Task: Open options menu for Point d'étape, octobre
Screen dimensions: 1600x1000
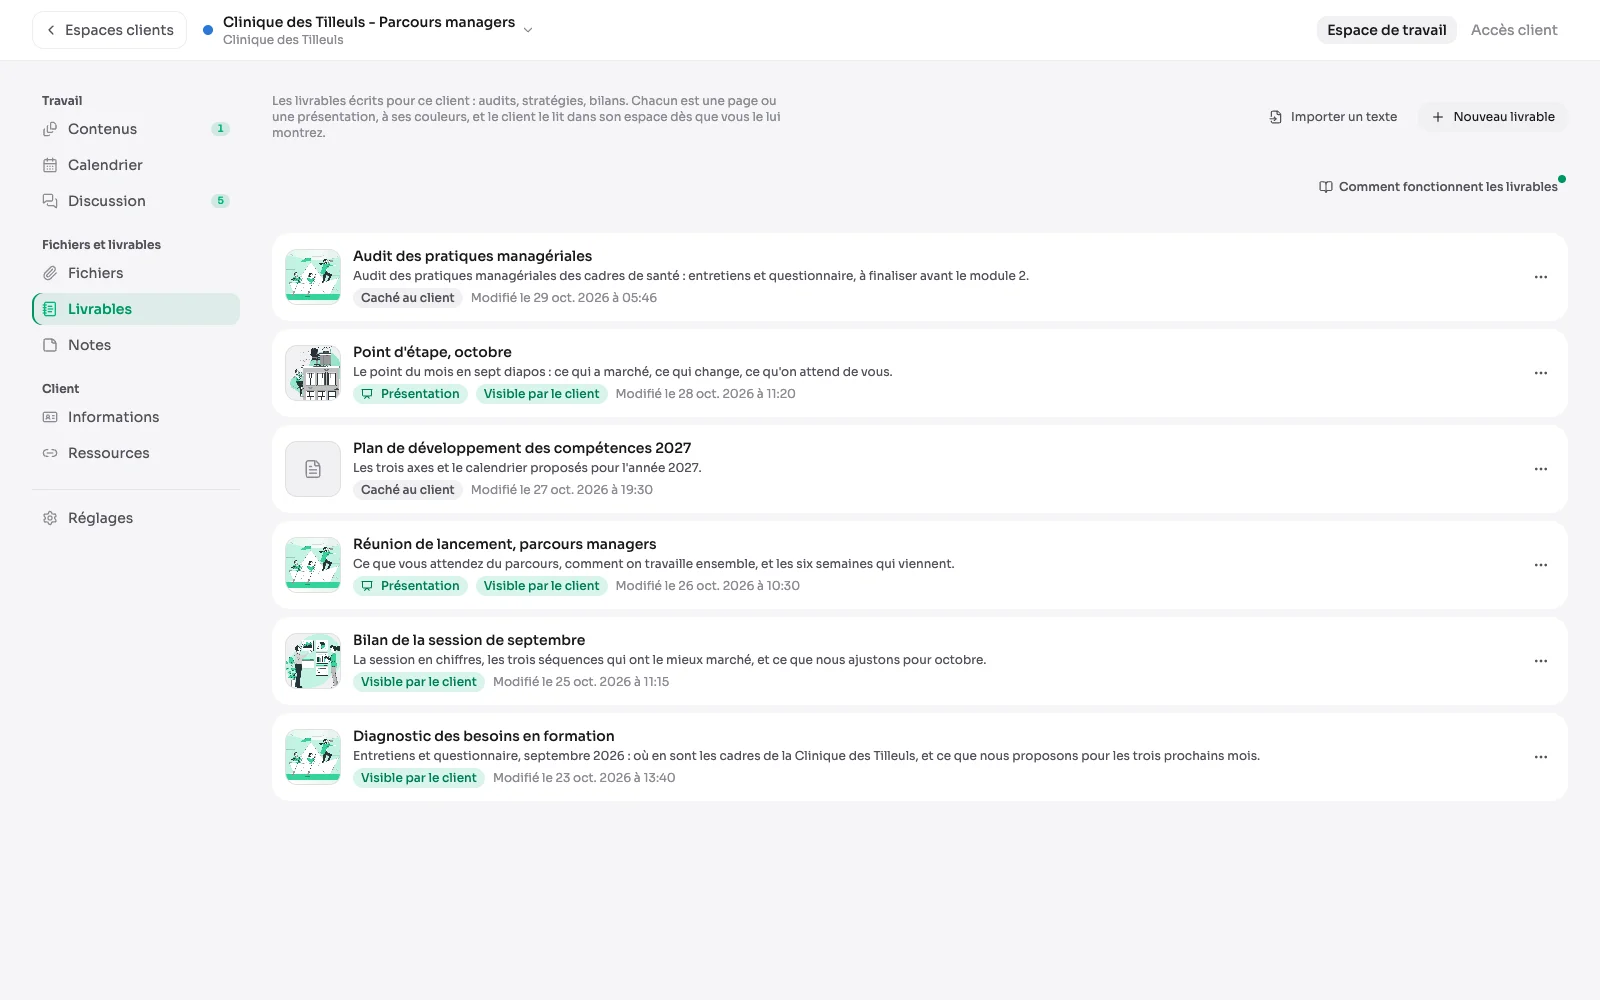Action: (x=1541, y=373)
